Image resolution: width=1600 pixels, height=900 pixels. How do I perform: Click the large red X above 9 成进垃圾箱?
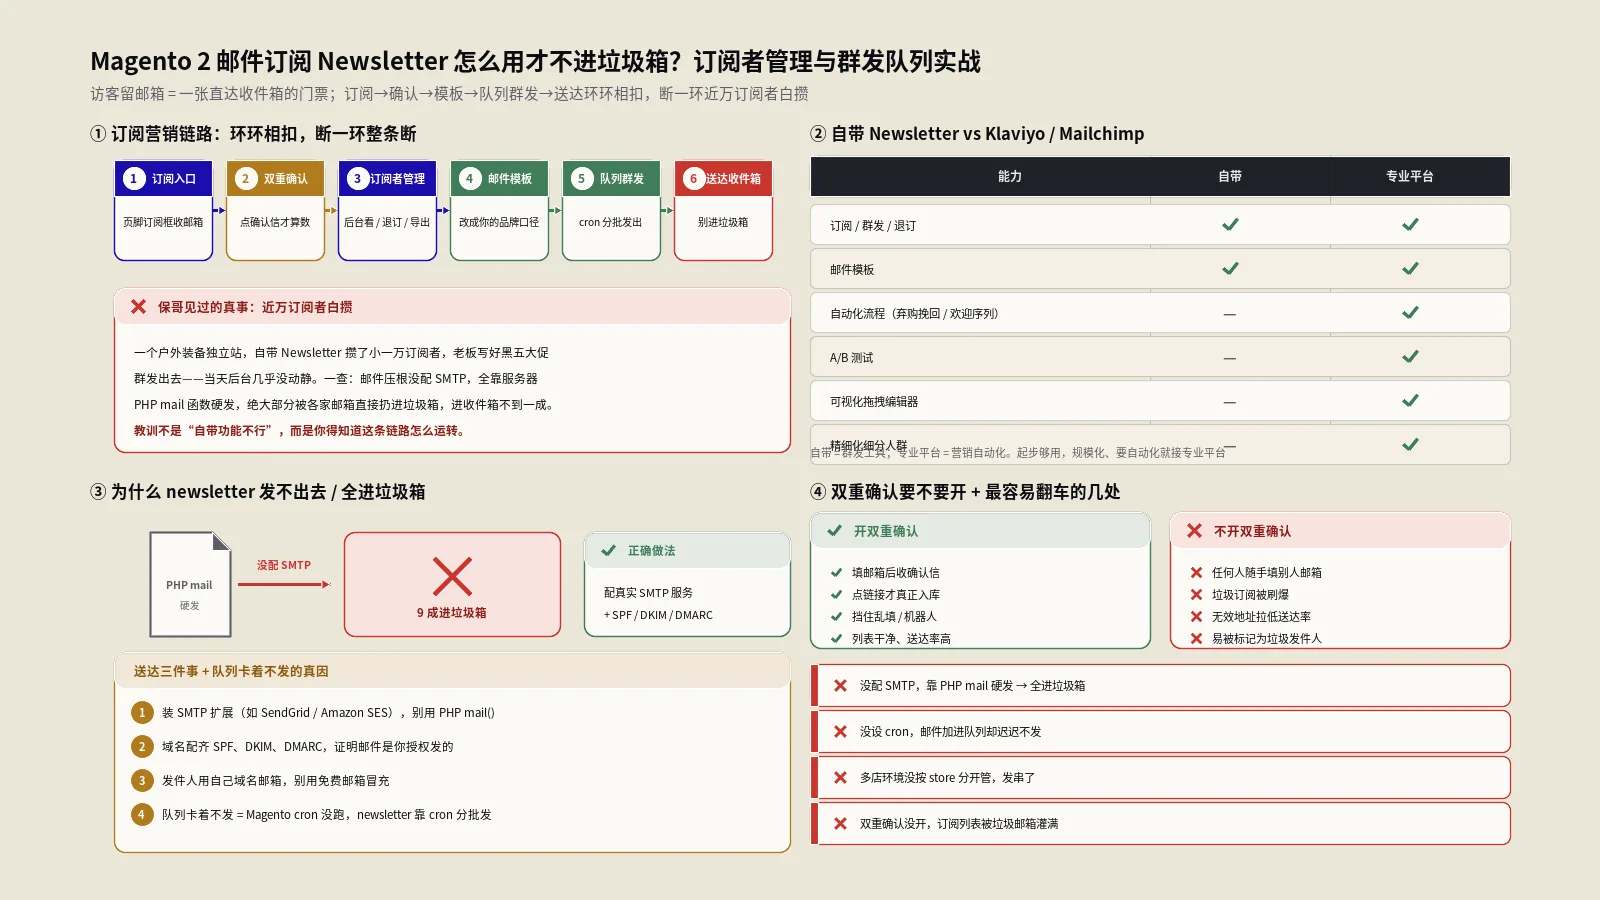tap(452, 577)
